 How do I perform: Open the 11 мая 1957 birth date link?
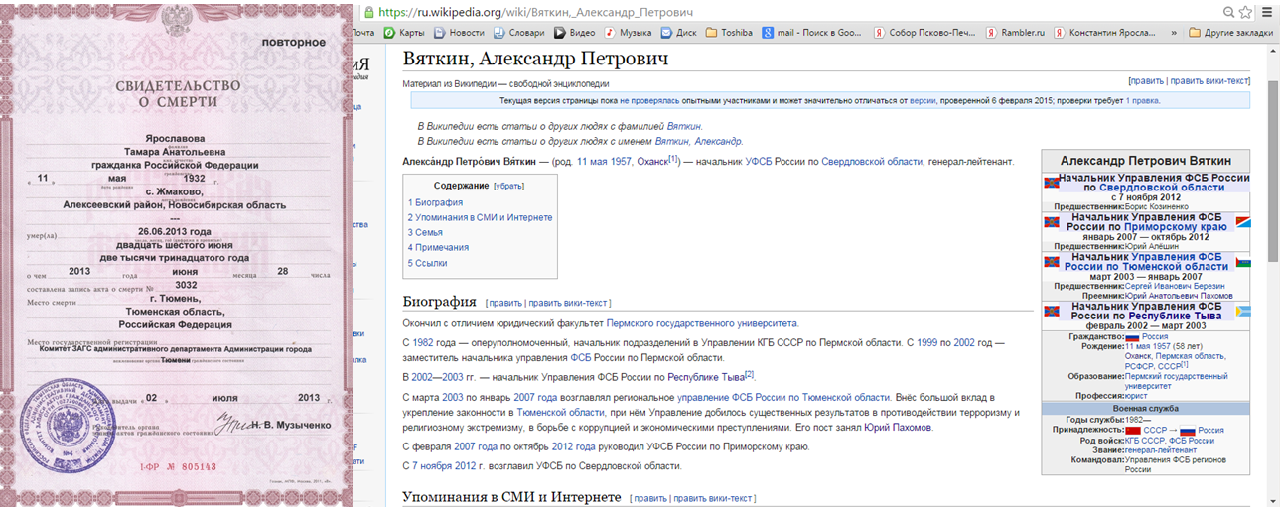pyautogui.click(x=604, y=161)
